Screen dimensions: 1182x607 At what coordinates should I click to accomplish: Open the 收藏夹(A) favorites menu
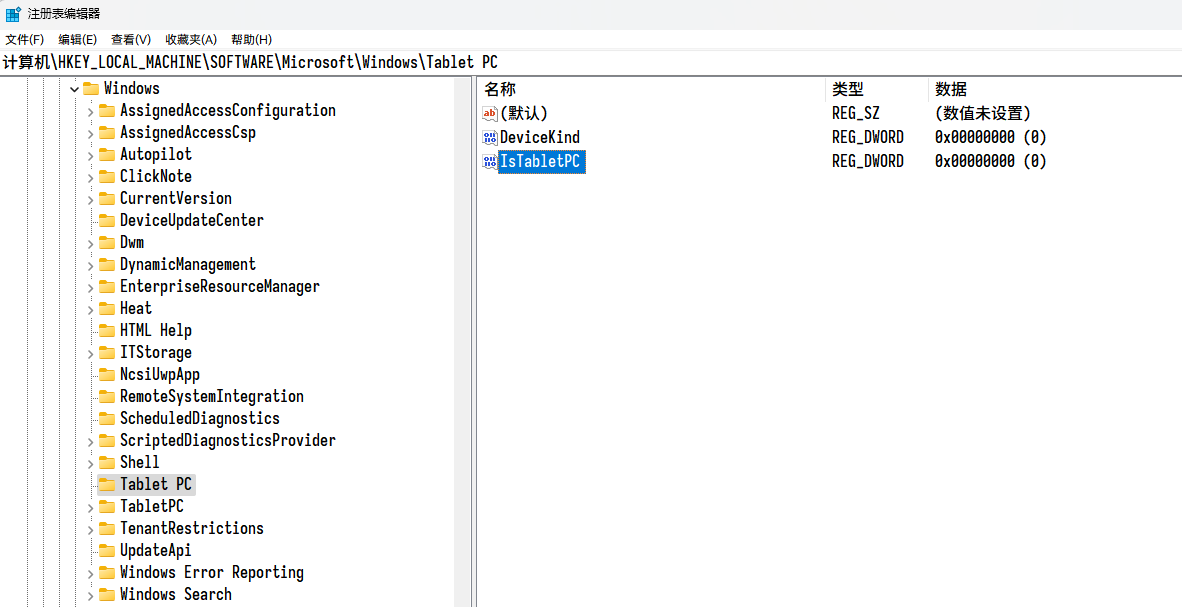[191, 39]
